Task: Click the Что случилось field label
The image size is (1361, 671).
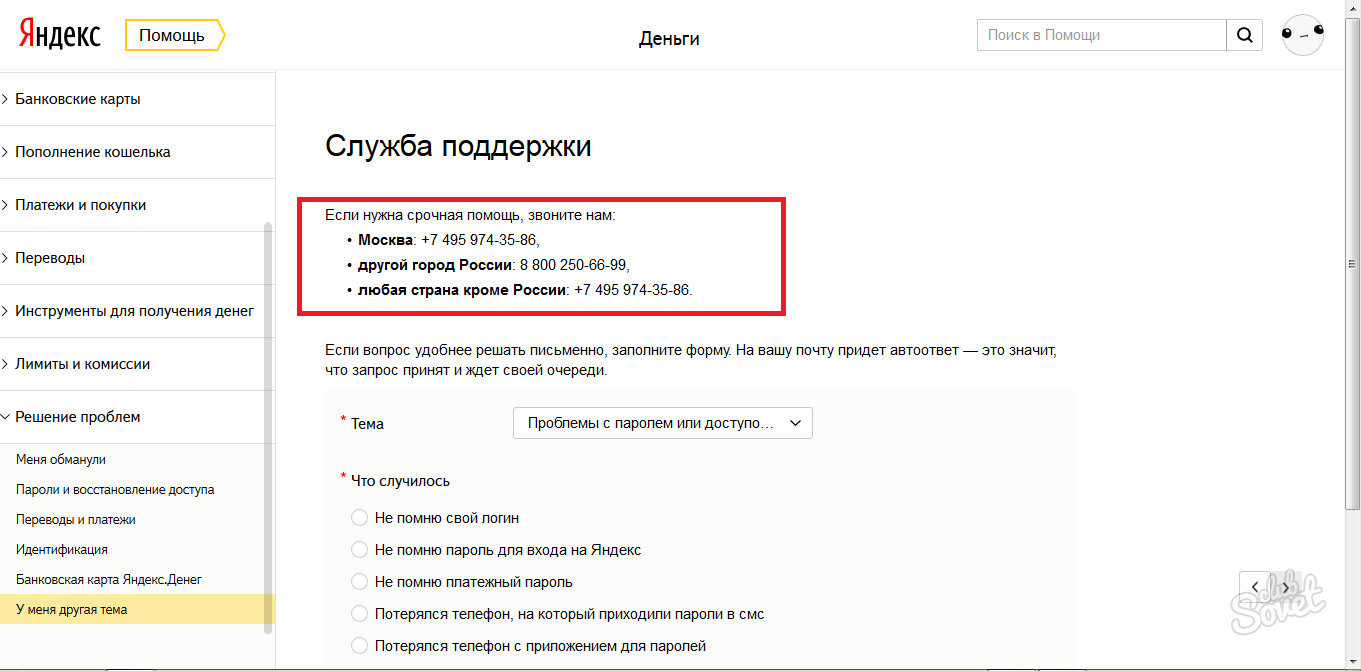Action: click(x=400, y=481)
